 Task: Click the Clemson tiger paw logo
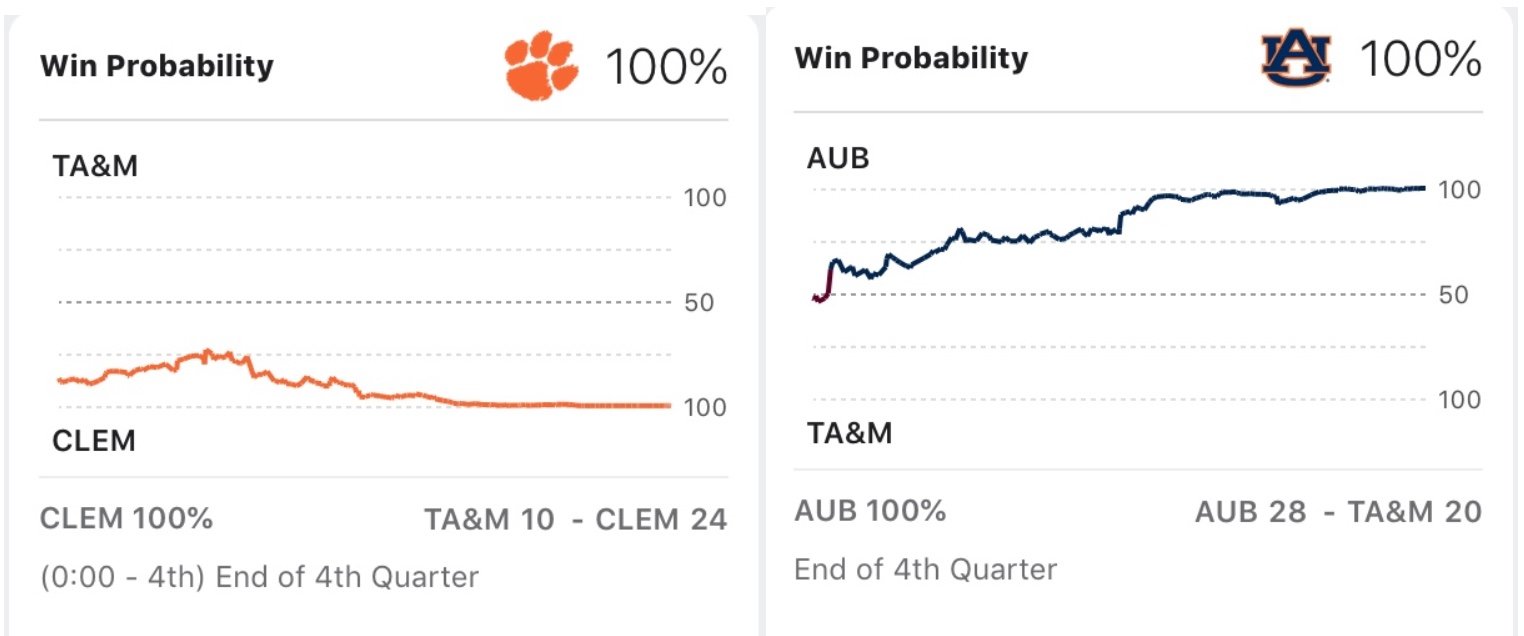click(x=541, y=68)
